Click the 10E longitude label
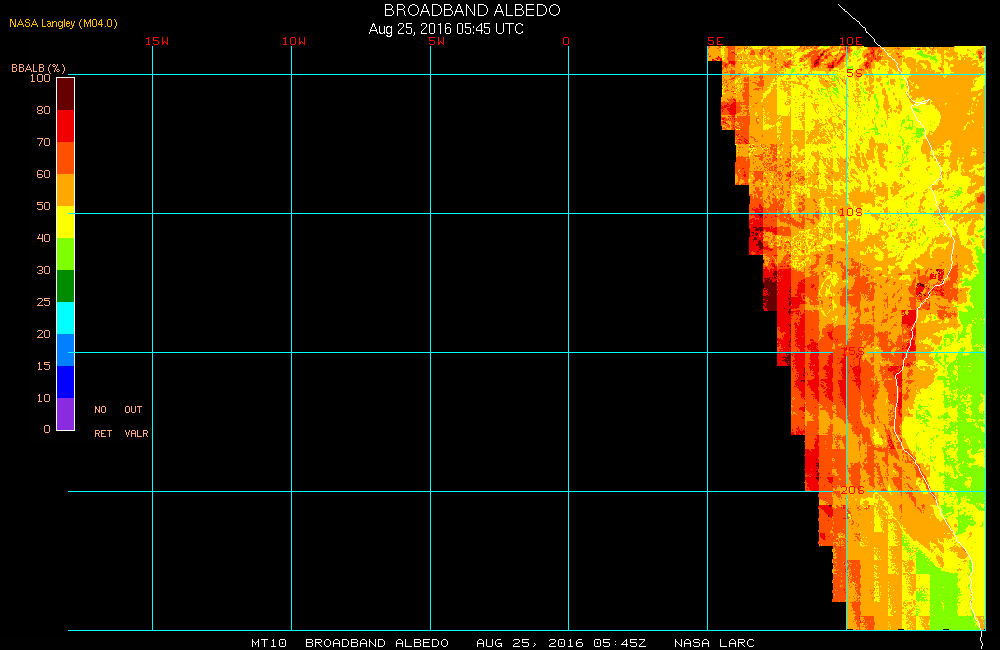Viewport: 1000px width, 650px height. pos(851,41)
